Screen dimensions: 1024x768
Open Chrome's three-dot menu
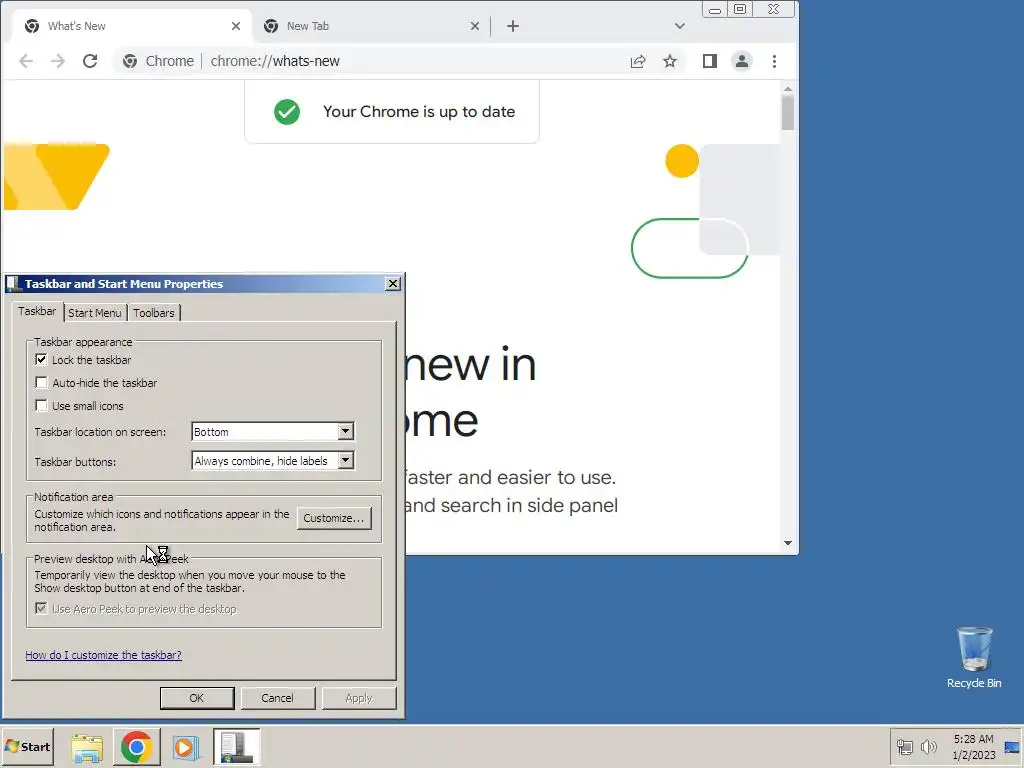pyautogui.click(x=775, y=61)
